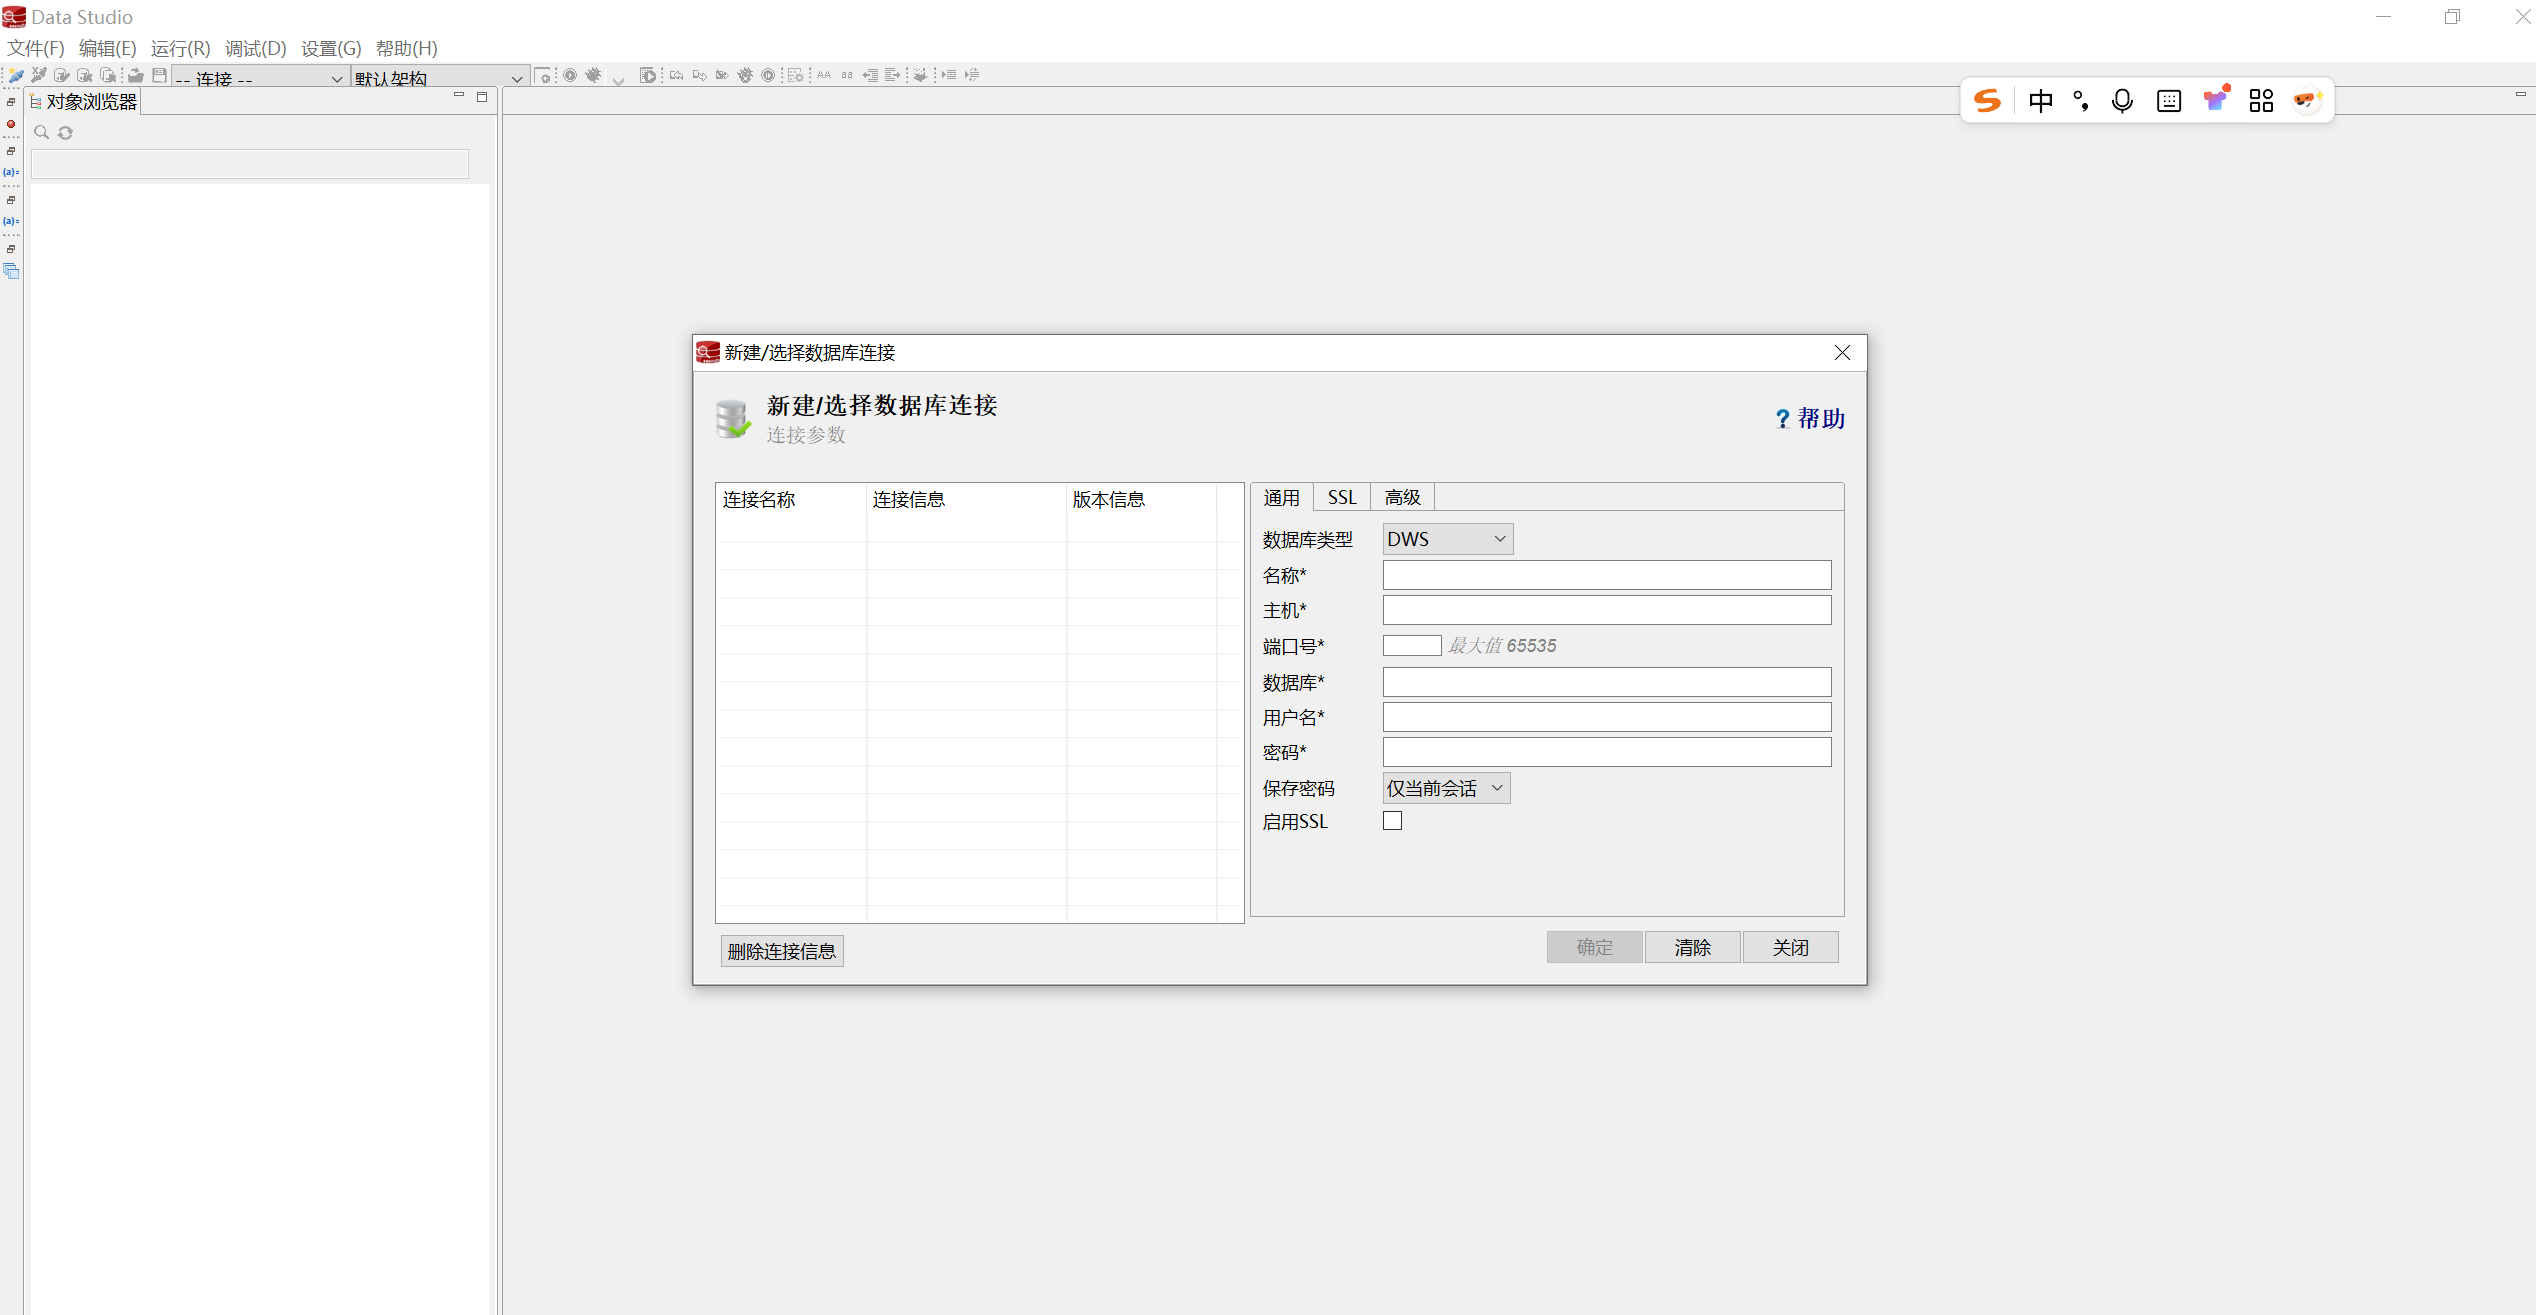Image resolution: width=2536 pixels, height=1315 pixels.
Task: Click inside the 端口号 input field
Action: pos(1411,645)
